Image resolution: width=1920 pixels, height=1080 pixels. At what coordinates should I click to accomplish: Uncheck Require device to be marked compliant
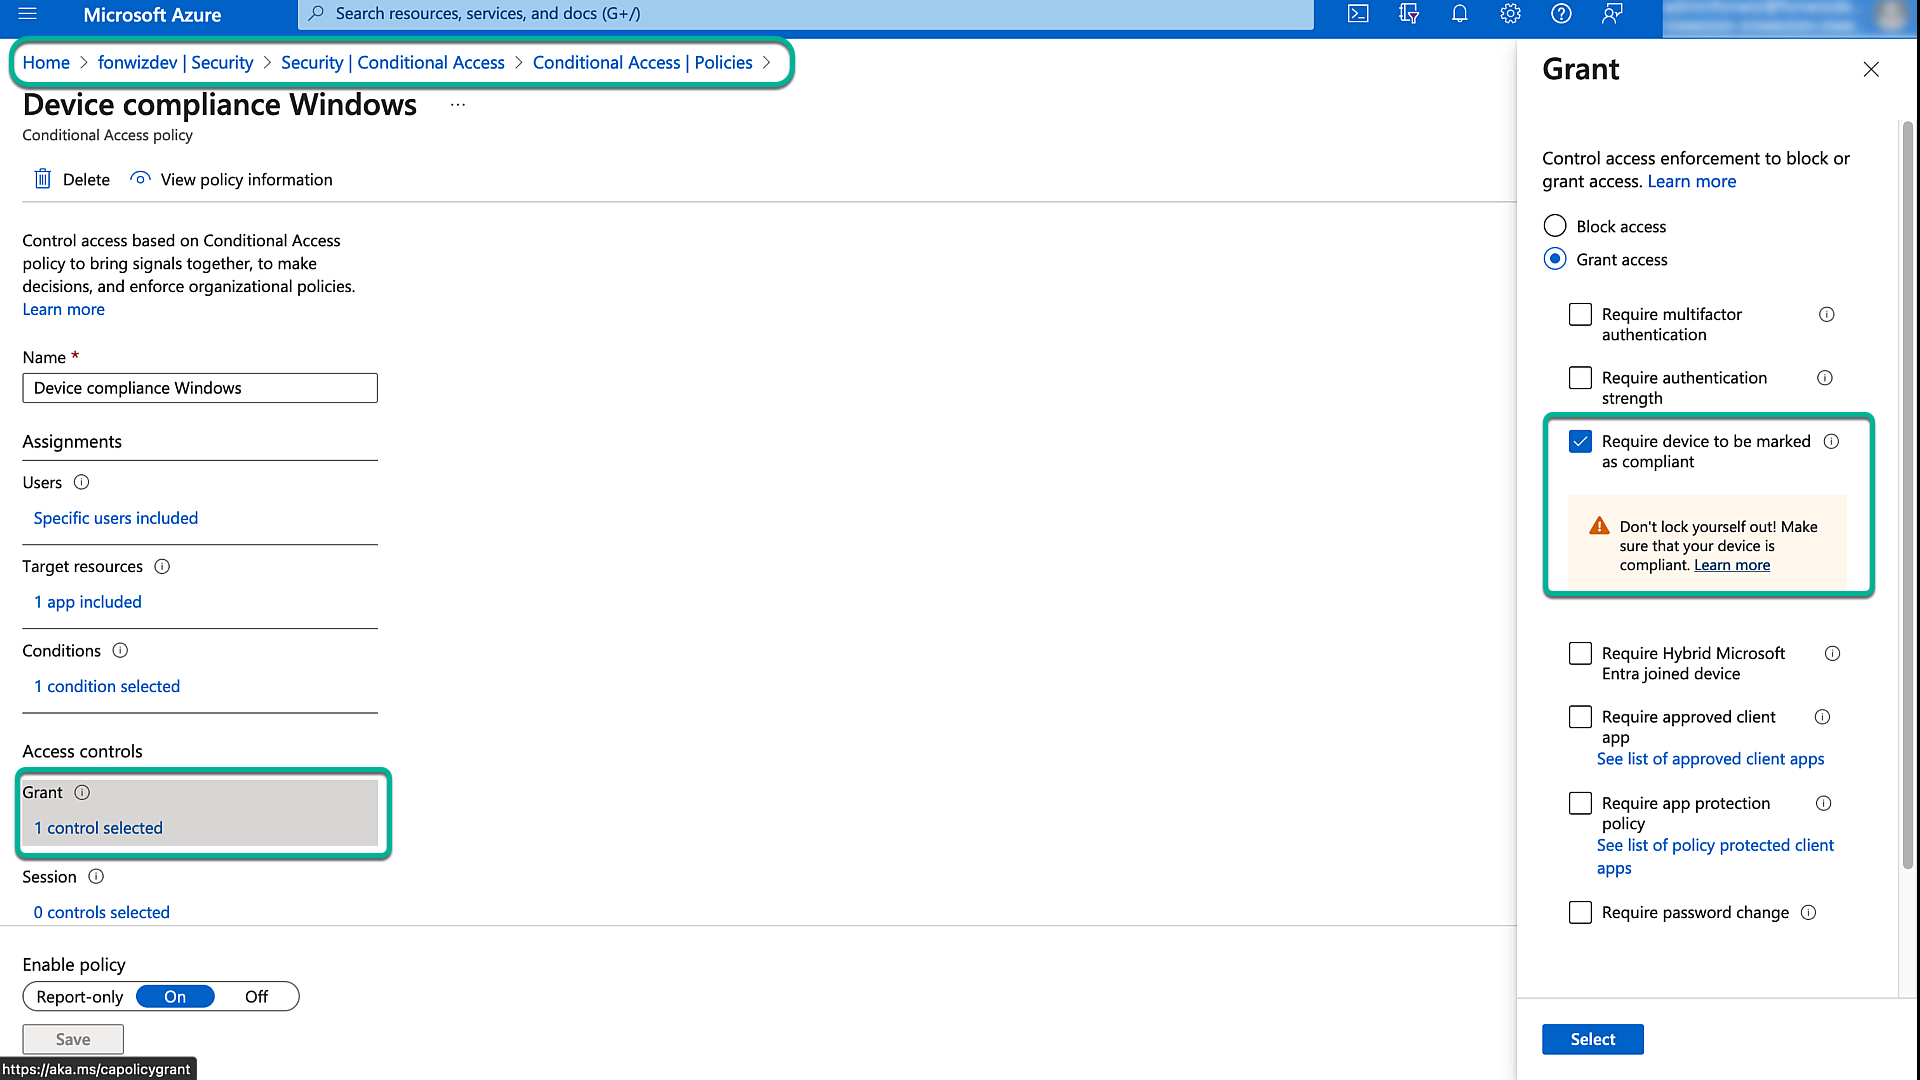pyautogui.click(x=1580, y=441)
